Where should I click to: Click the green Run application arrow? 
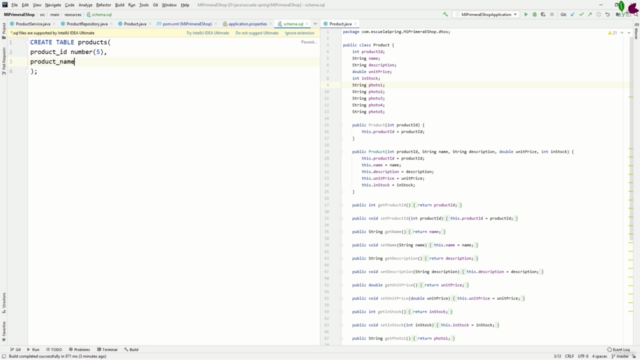click(x=526, y=15)
